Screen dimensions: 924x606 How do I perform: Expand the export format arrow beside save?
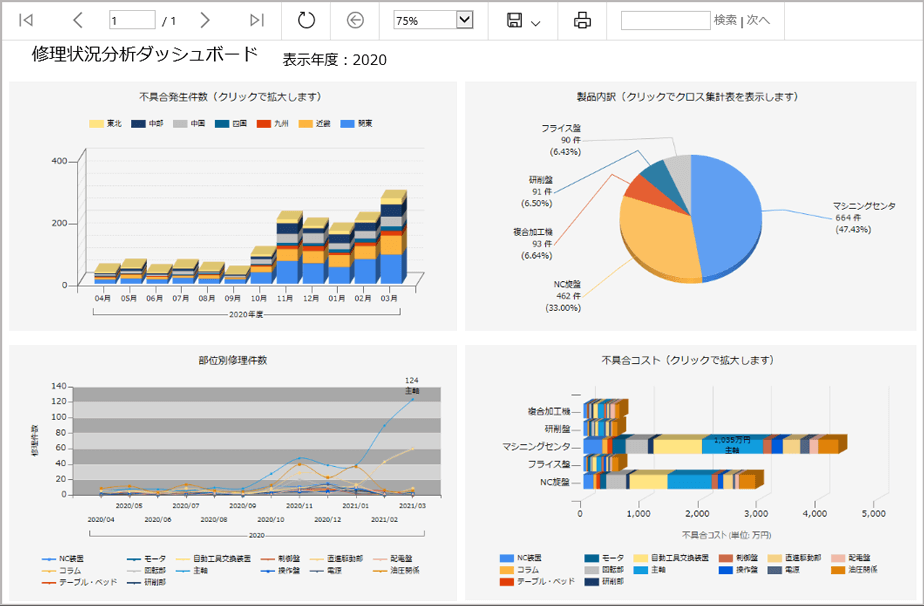click(x=536, y=22)
